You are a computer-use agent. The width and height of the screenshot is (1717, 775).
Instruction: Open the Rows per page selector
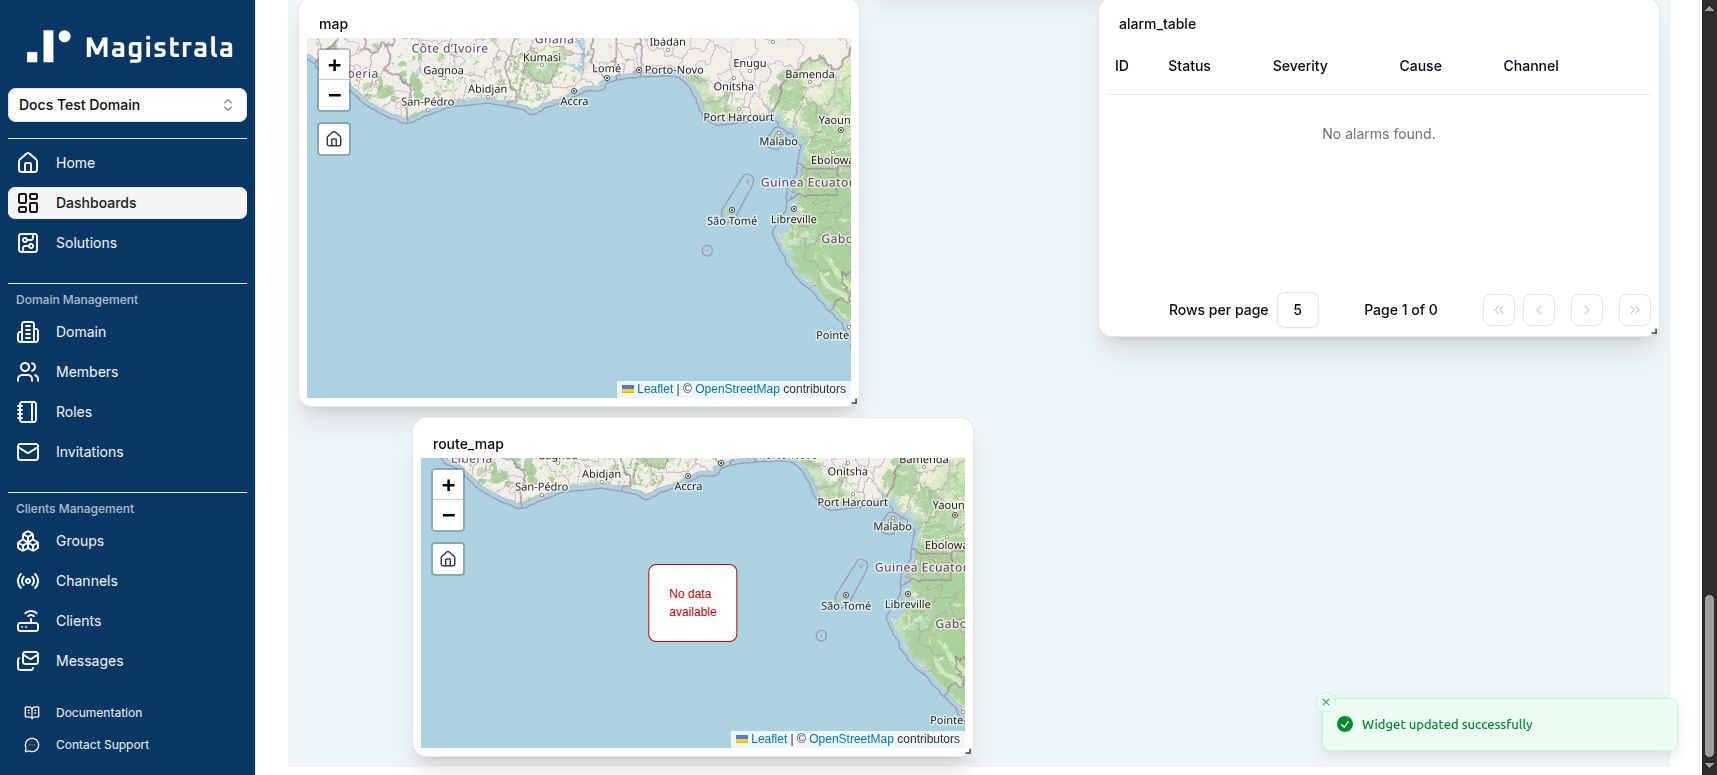tap(1297, 310)
